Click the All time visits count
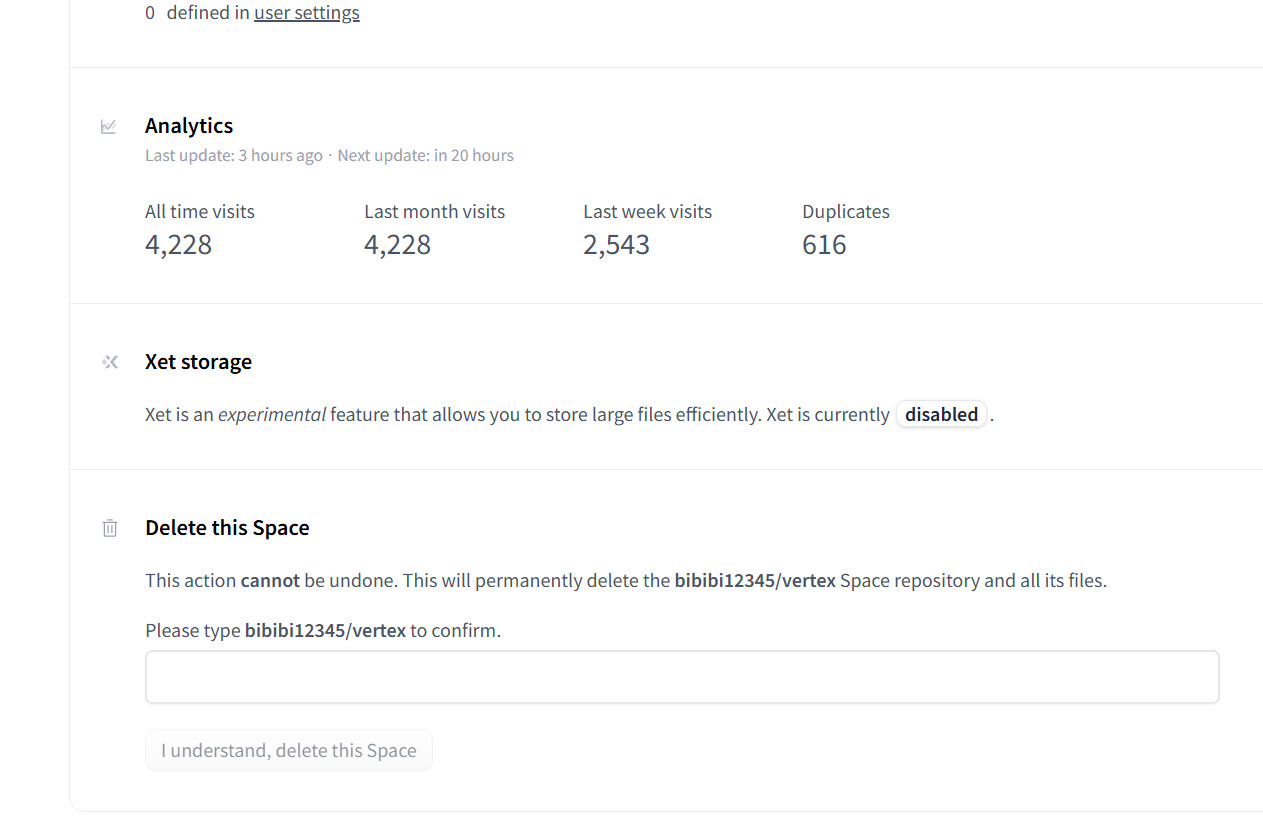The height and width of the screenshot is (837, 1263). [178, 245]
